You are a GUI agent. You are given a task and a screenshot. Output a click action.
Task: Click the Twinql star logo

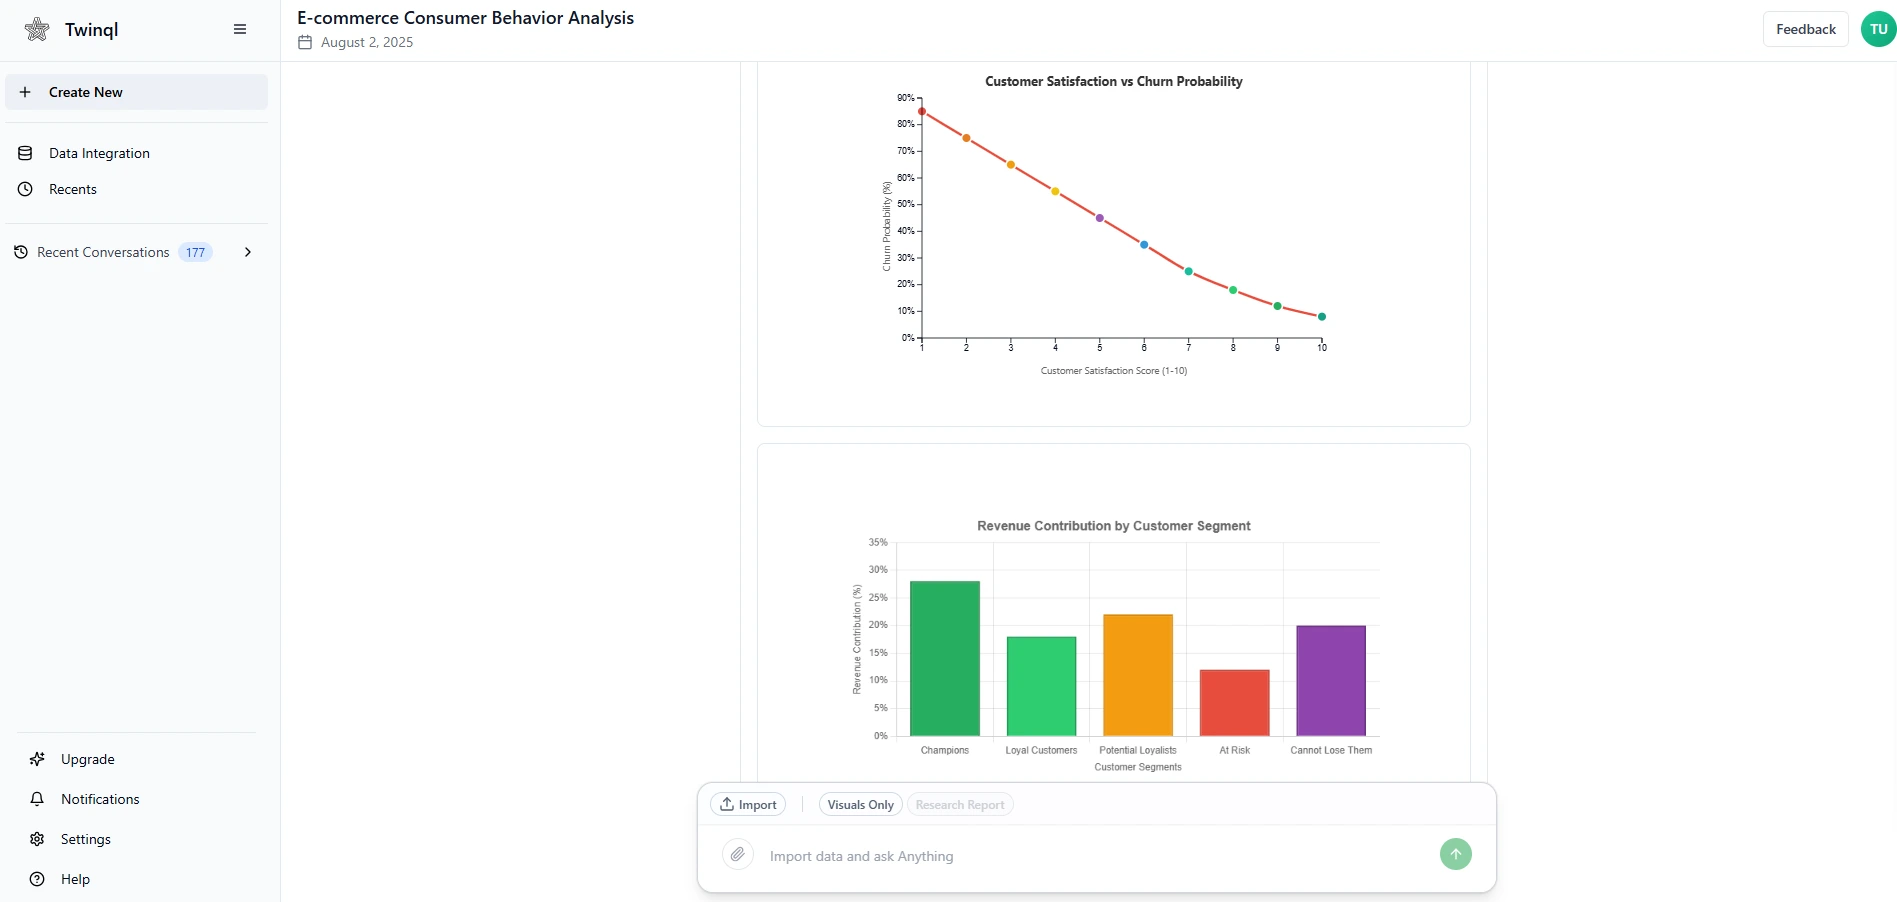click(x=36, y=29)
